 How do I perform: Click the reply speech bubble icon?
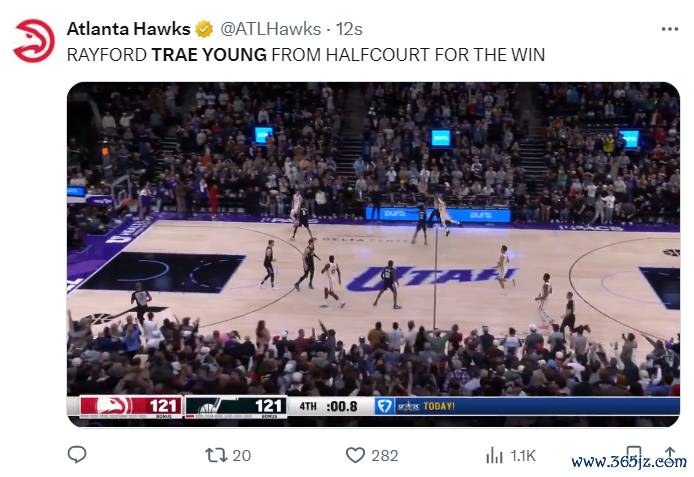tap(77, 455)
